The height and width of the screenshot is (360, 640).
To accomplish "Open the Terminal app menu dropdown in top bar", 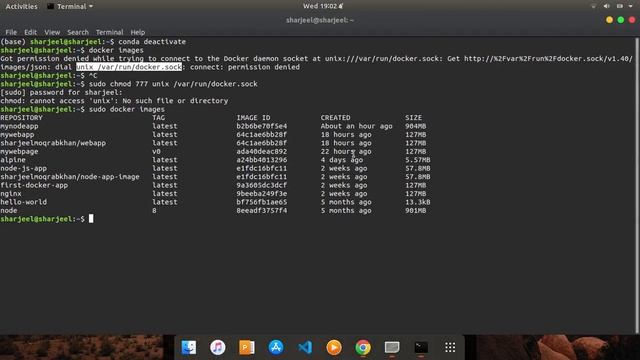I will pos(70,6).
